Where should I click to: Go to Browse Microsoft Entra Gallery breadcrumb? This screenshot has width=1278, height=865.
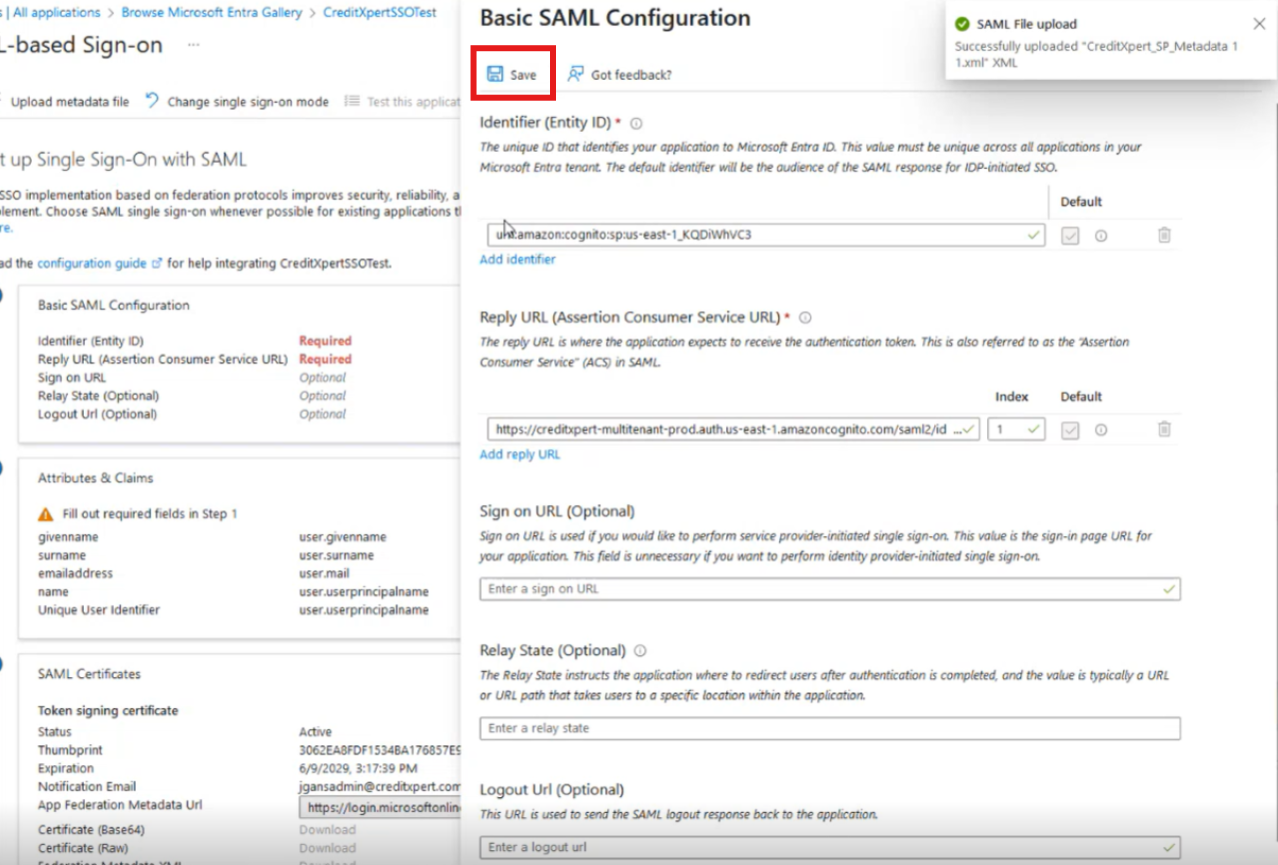pyautogui.click(x=212, y=13)
